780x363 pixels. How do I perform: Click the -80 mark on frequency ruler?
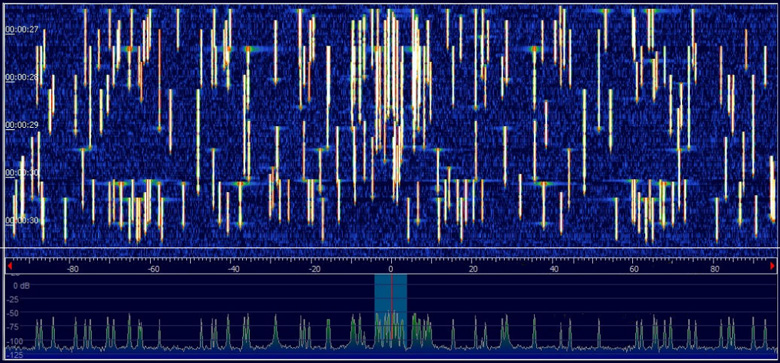coord(73,269)
